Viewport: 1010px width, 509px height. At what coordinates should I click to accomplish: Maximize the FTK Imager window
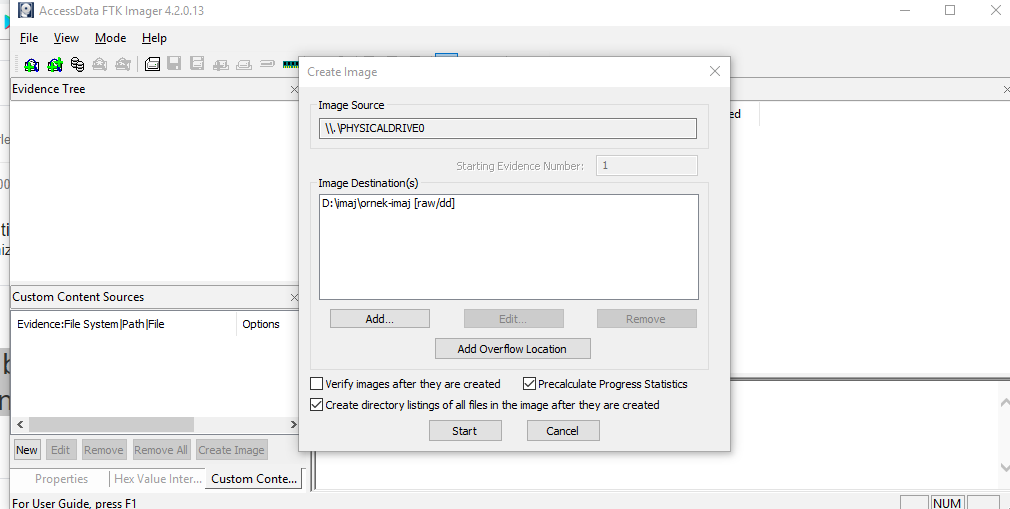tap(950, 10)
